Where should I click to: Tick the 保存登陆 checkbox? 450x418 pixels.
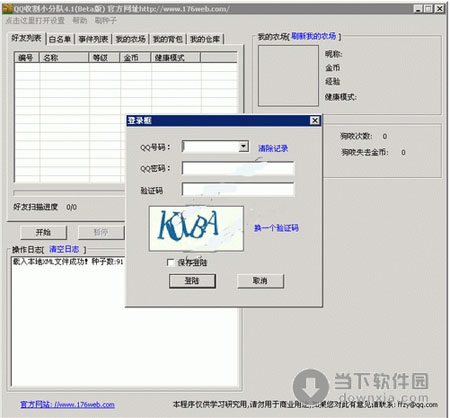[170, 263]
